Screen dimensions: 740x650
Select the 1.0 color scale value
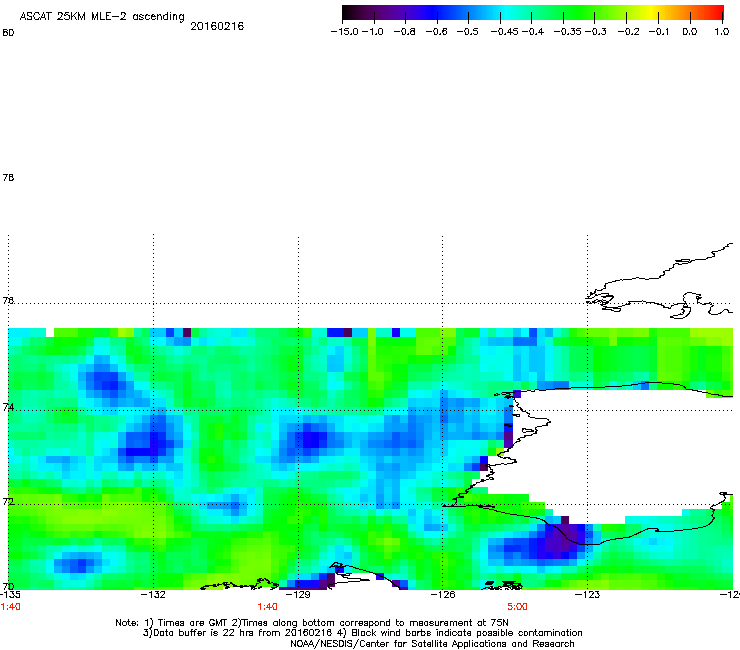coord(722,32)
